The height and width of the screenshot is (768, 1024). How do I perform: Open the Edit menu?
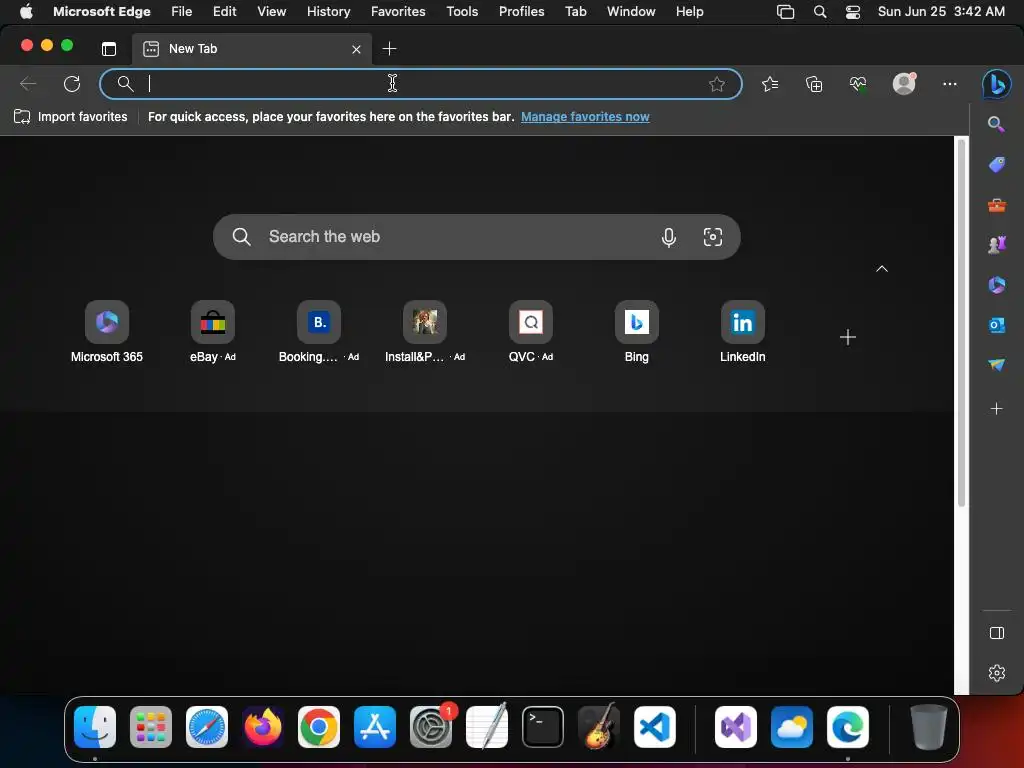point(225,12)
